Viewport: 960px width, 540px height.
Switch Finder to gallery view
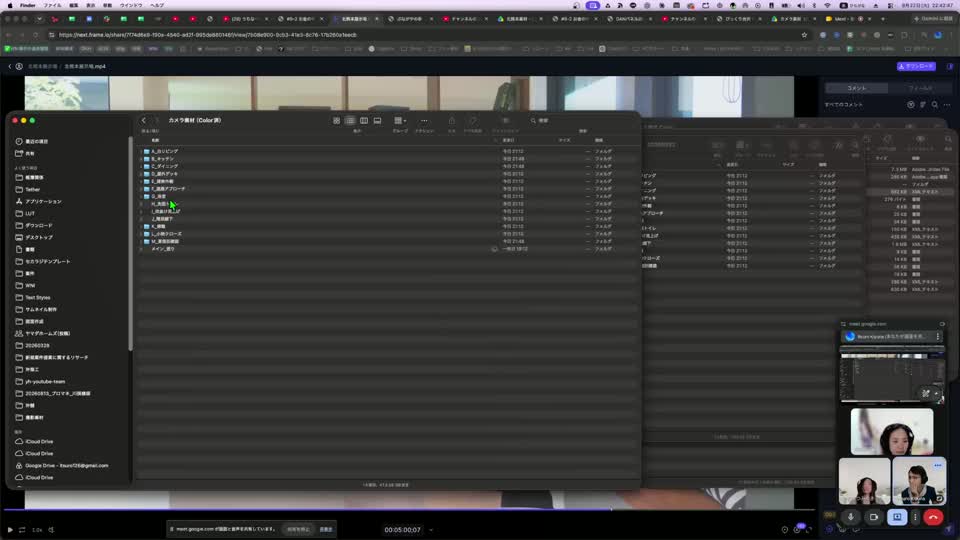(x=377, y=121)
